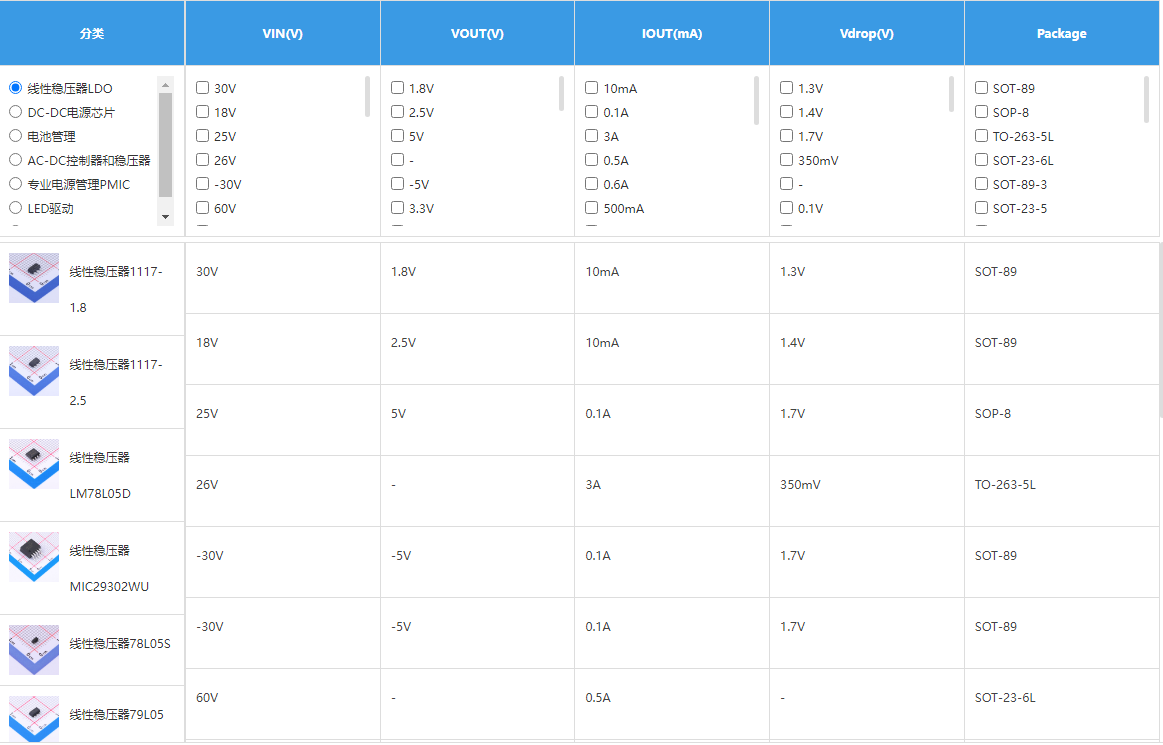Open the 线性稳压器 LM78L05D product link
Viewport: 1163px width, 745px height.
point(100,475)
